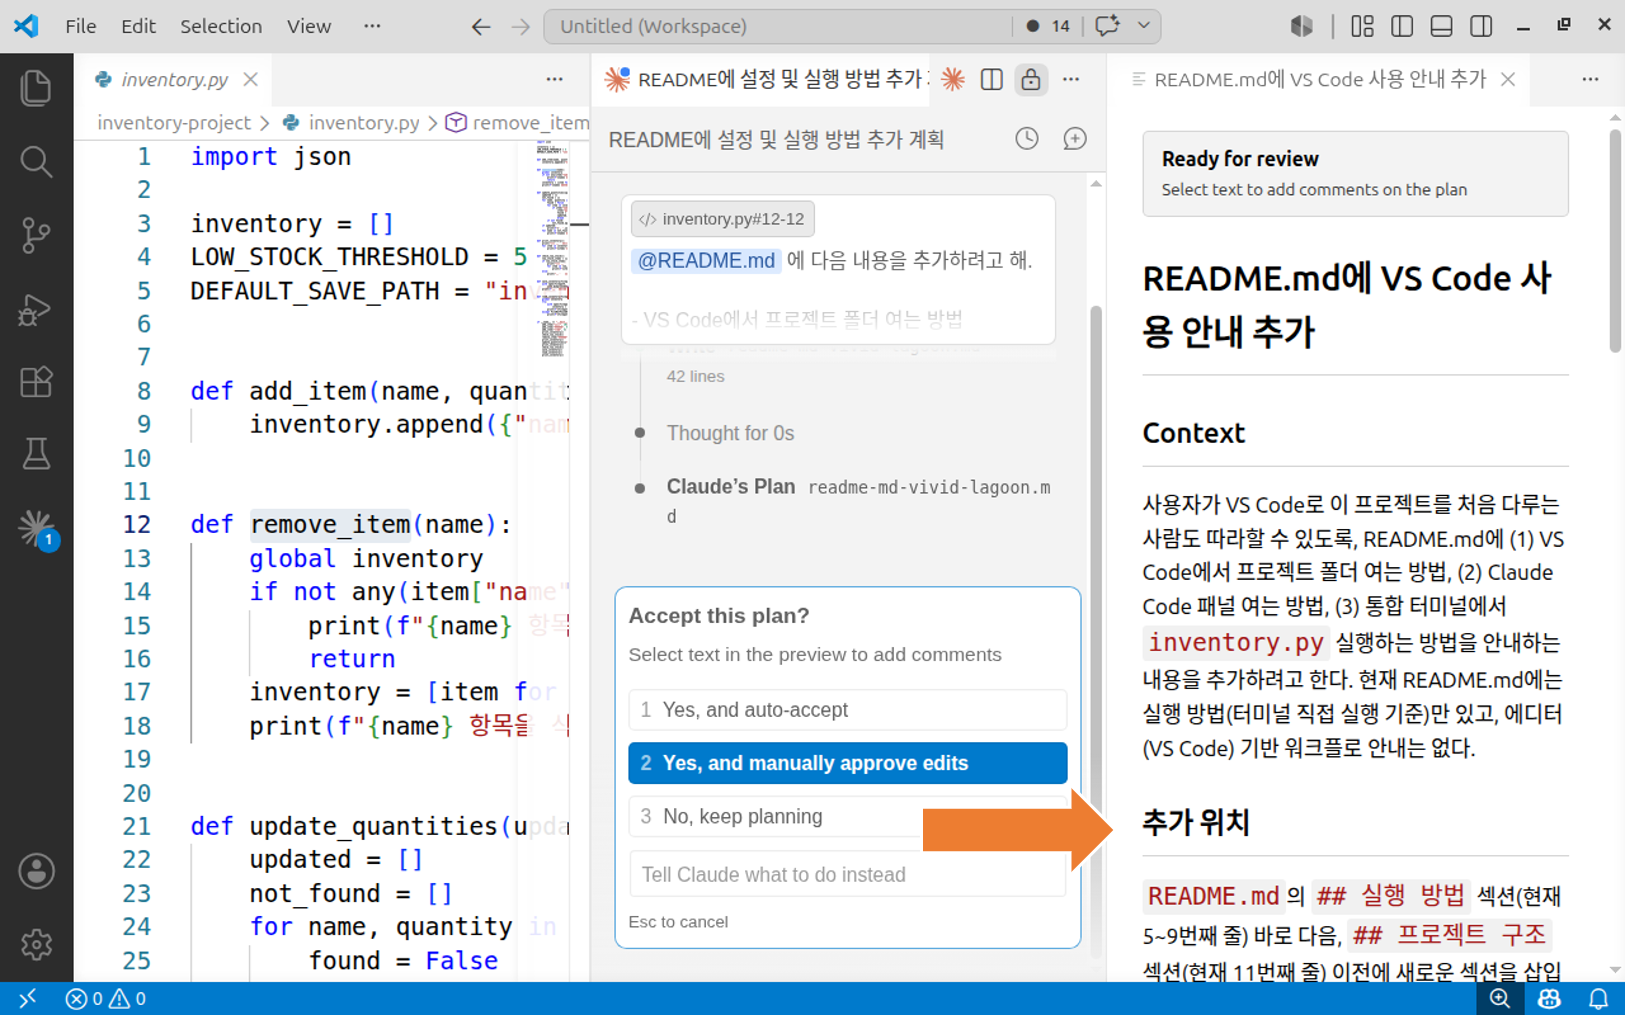
Task: Click the 'Thought for 0s' step
Action: pyautogui.click(x=730, y=433)
